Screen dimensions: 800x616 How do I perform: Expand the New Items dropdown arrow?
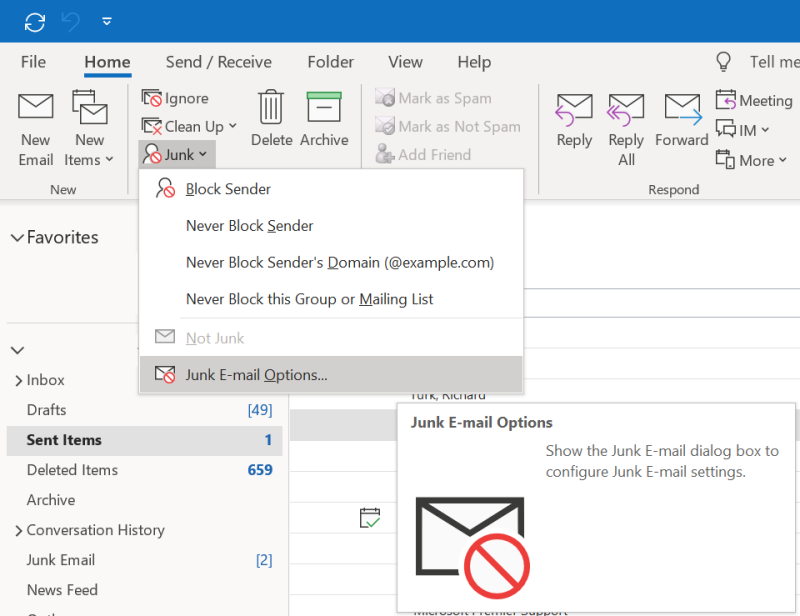pos(109,159)
